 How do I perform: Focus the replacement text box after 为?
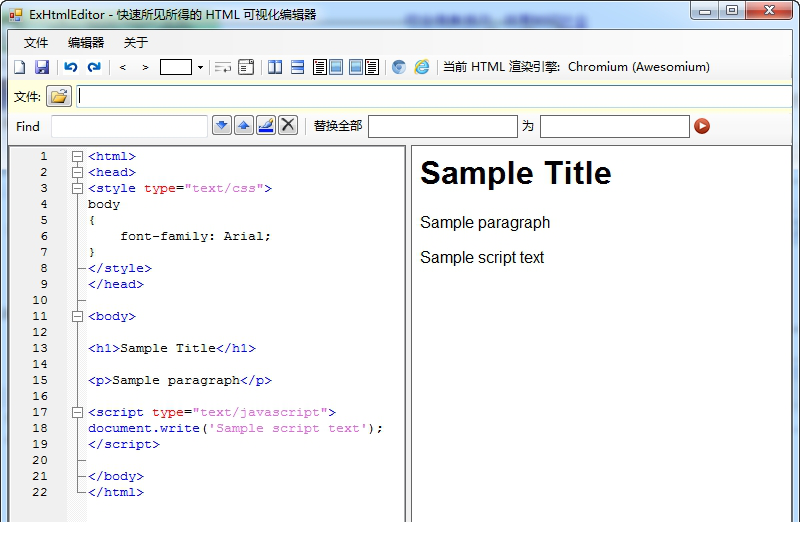(x=615, y=127)
